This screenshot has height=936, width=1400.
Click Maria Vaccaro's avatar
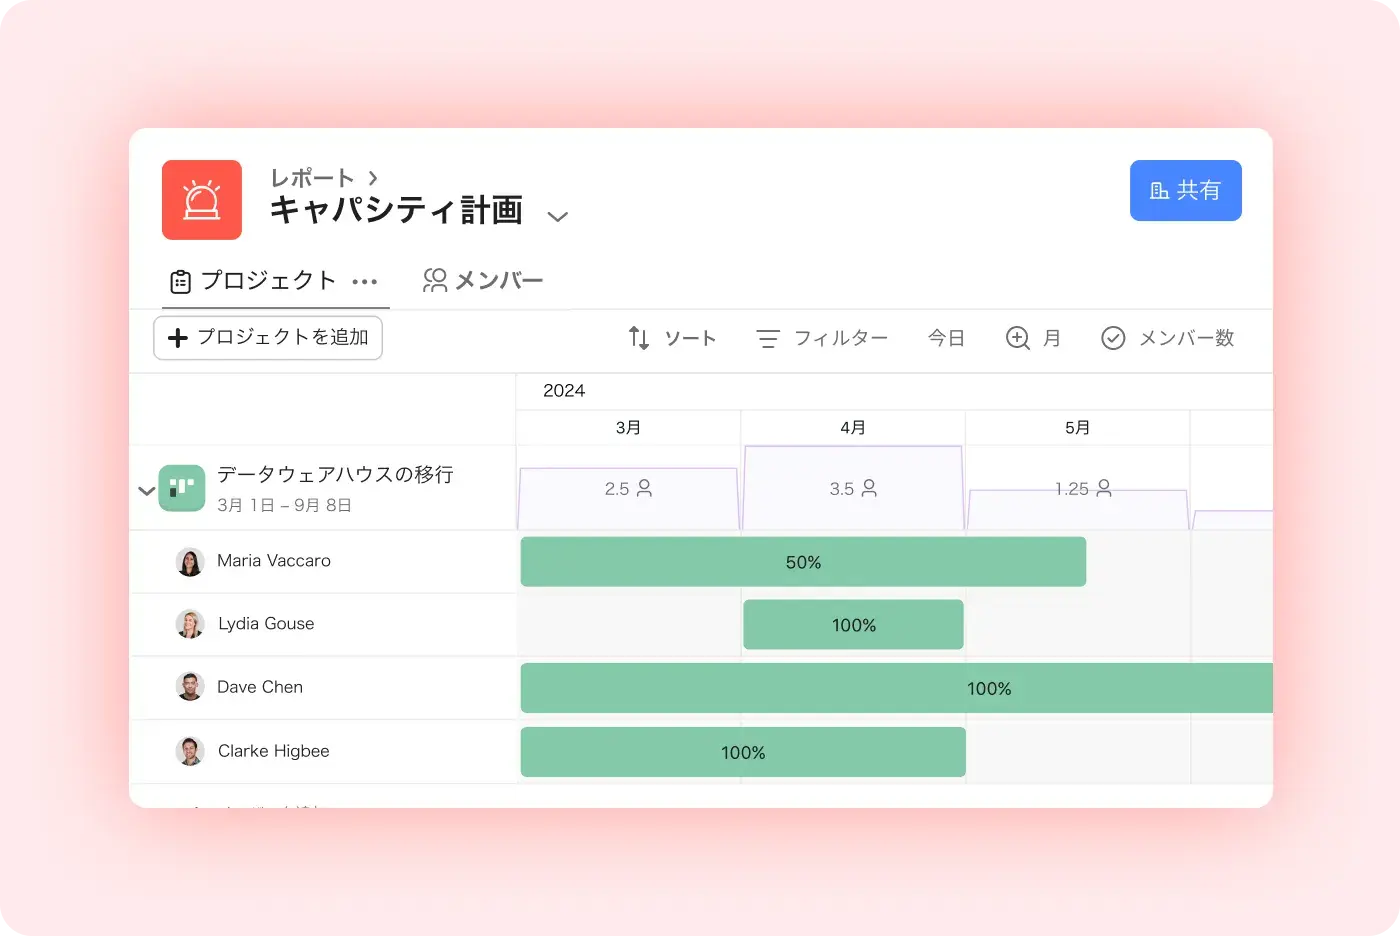click(x=190, y=562)
